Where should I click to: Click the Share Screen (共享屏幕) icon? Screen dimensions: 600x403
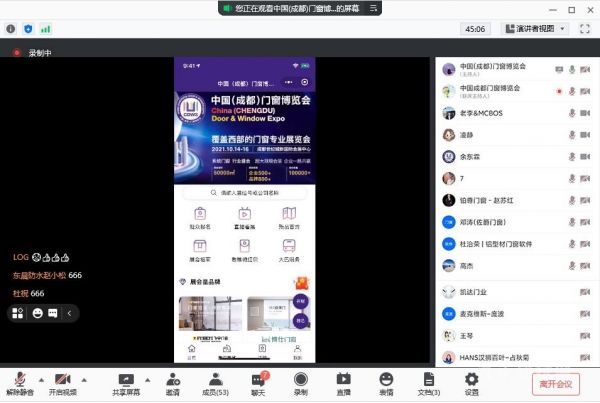pos(126,379)
